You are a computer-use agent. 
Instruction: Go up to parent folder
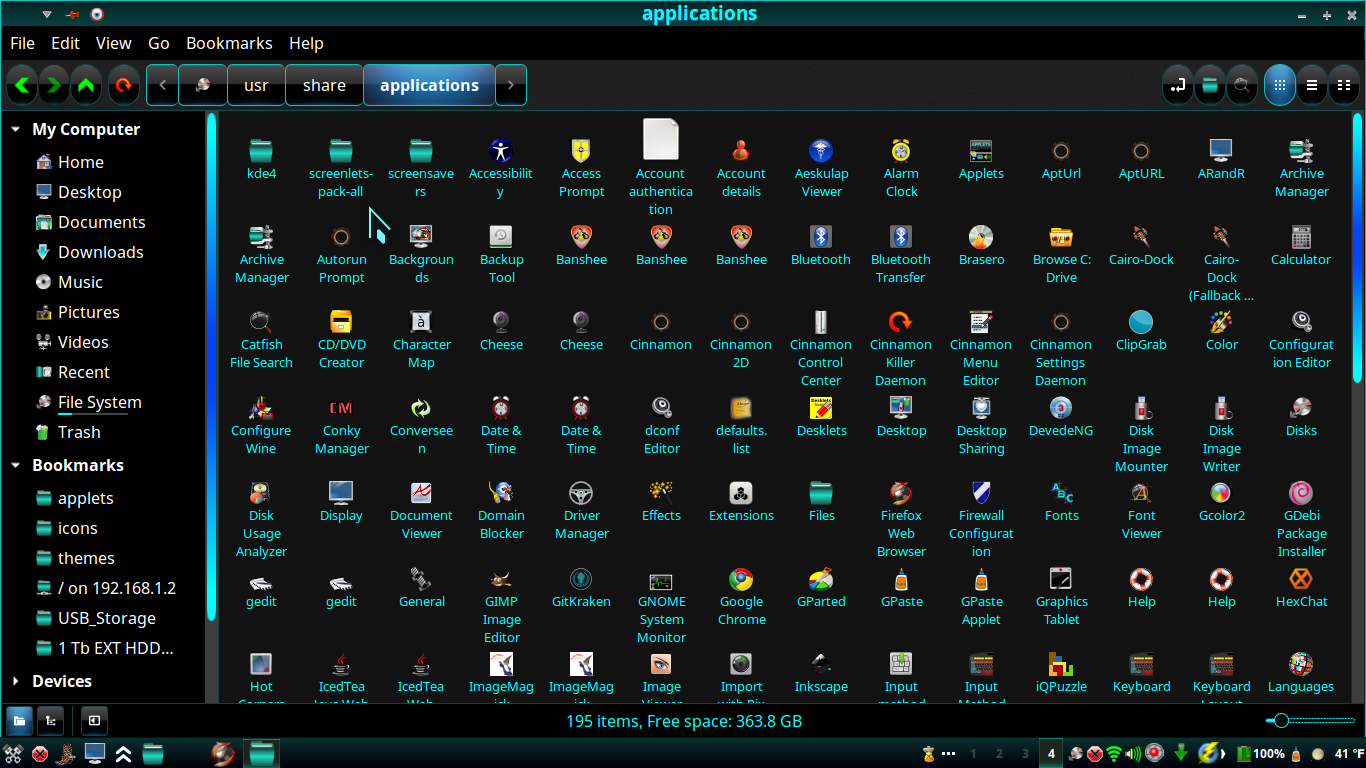click(x=87, y=85)
